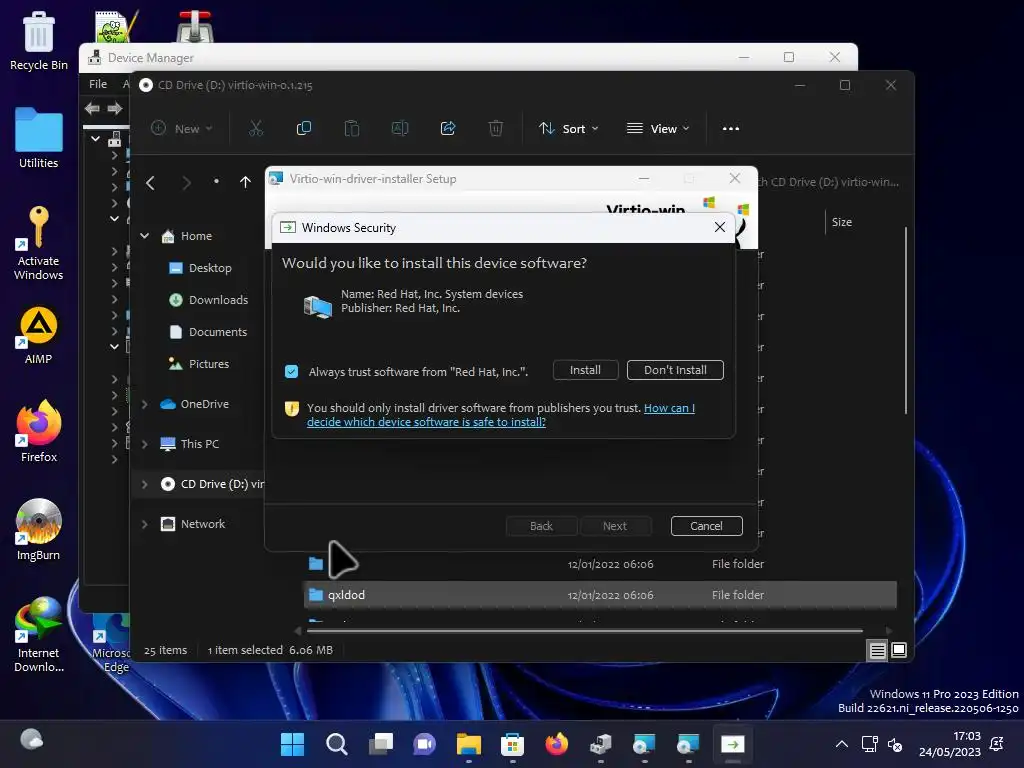Click the Copy icon in Explorer toolbar
Image resolution: width=1024 pixels, height=768 pixels.
(304, 129)
